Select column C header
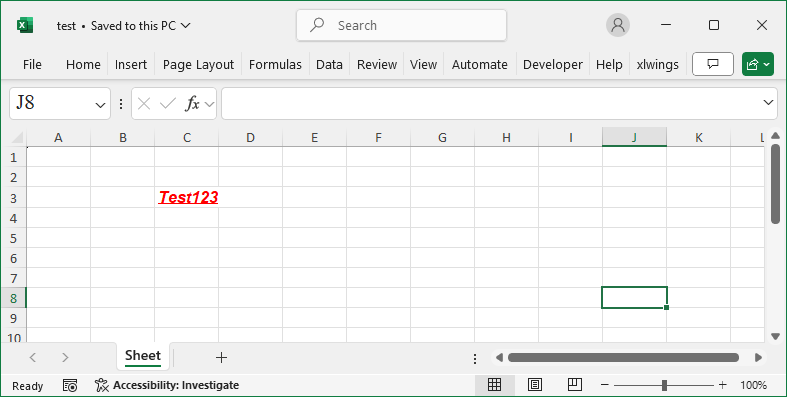 tap(187, 138)
